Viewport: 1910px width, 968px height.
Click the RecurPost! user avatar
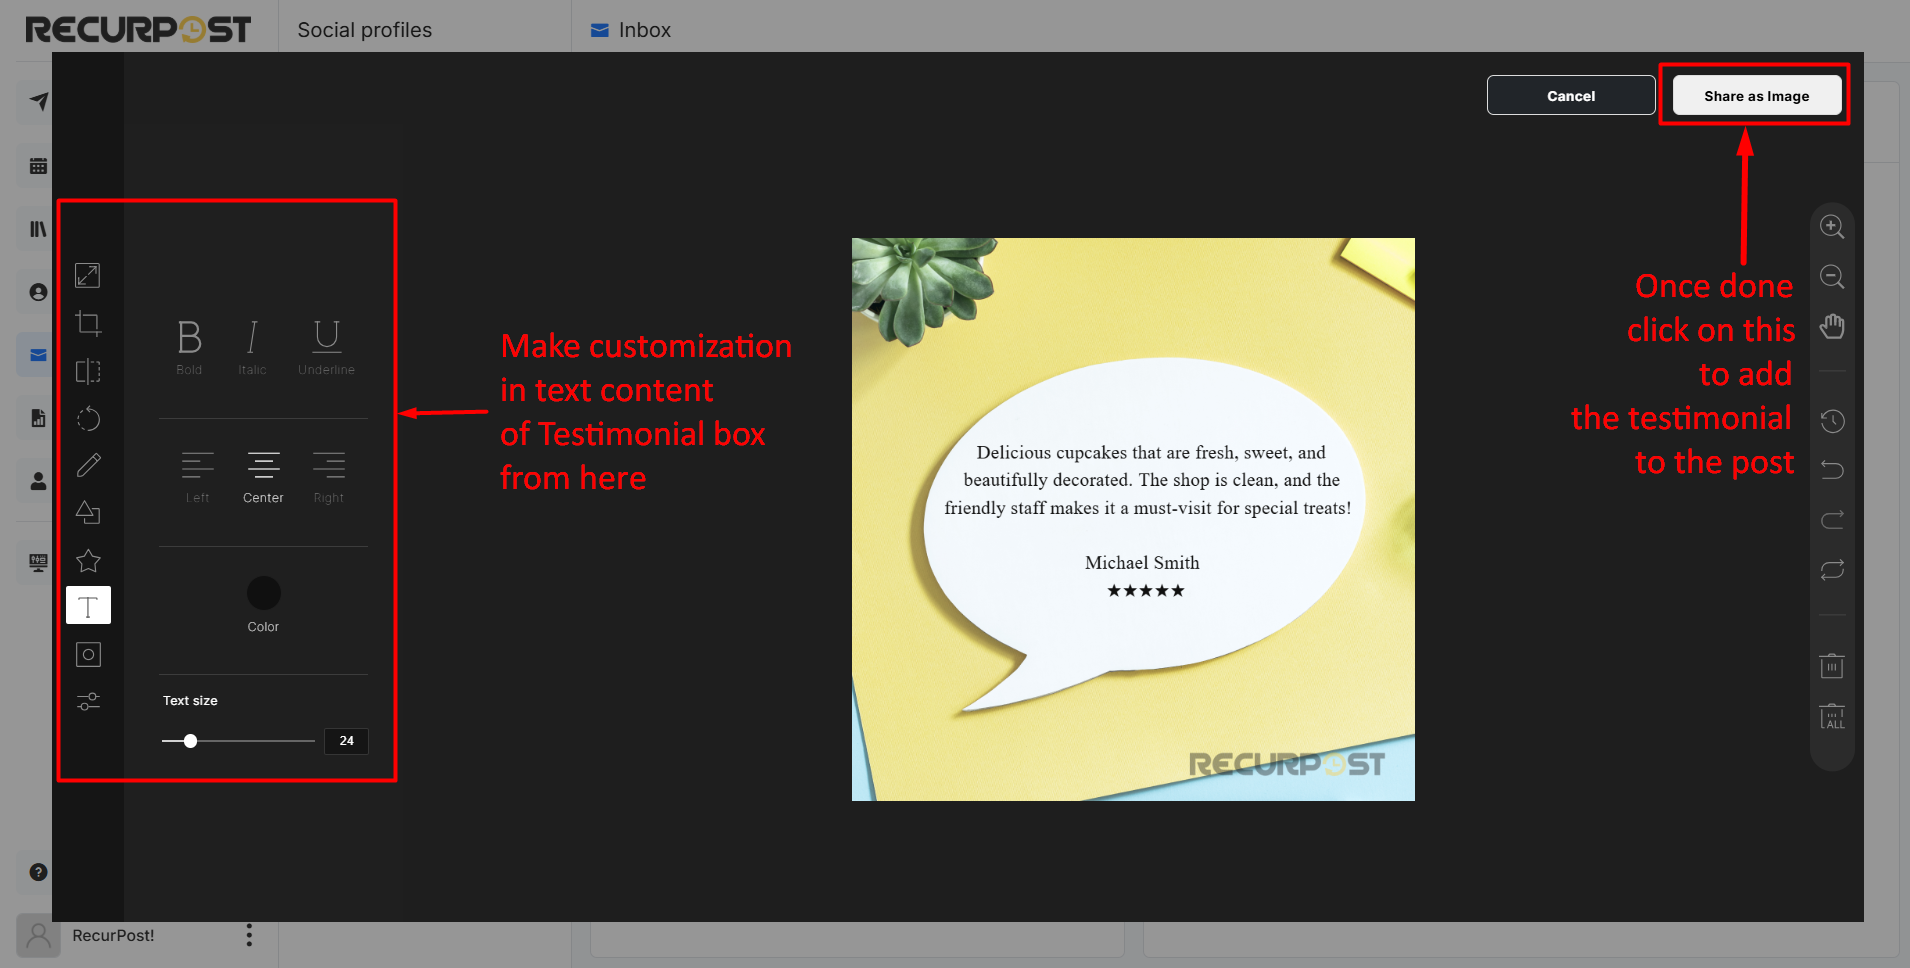[x=38, y=936]
